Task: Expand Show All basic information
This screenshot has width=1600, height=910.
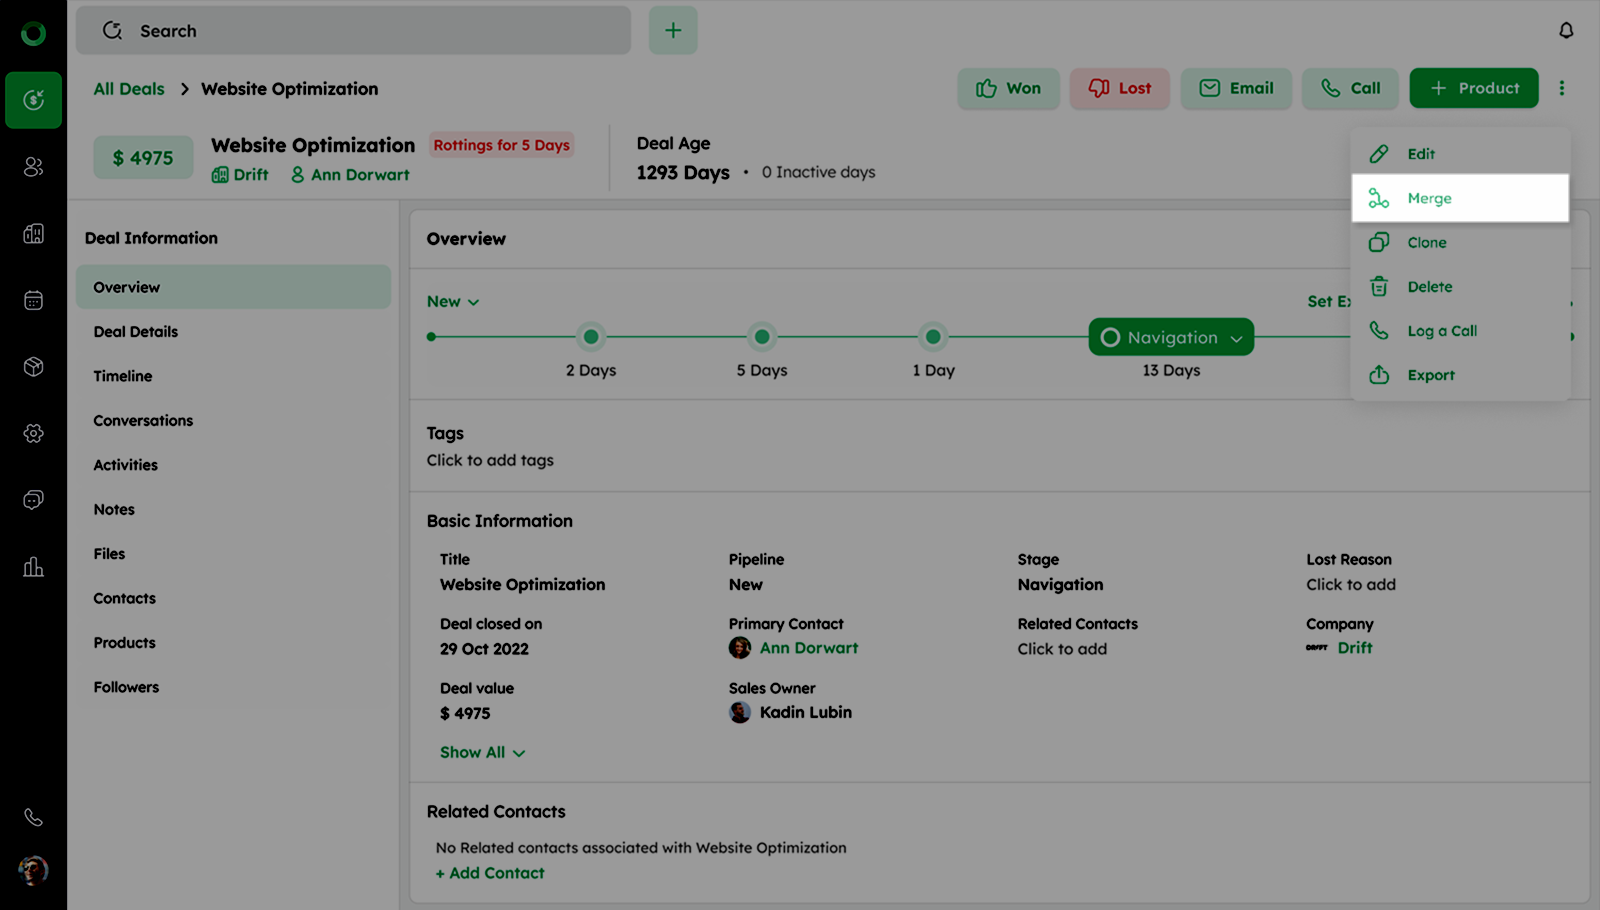Action: point(482,752)
